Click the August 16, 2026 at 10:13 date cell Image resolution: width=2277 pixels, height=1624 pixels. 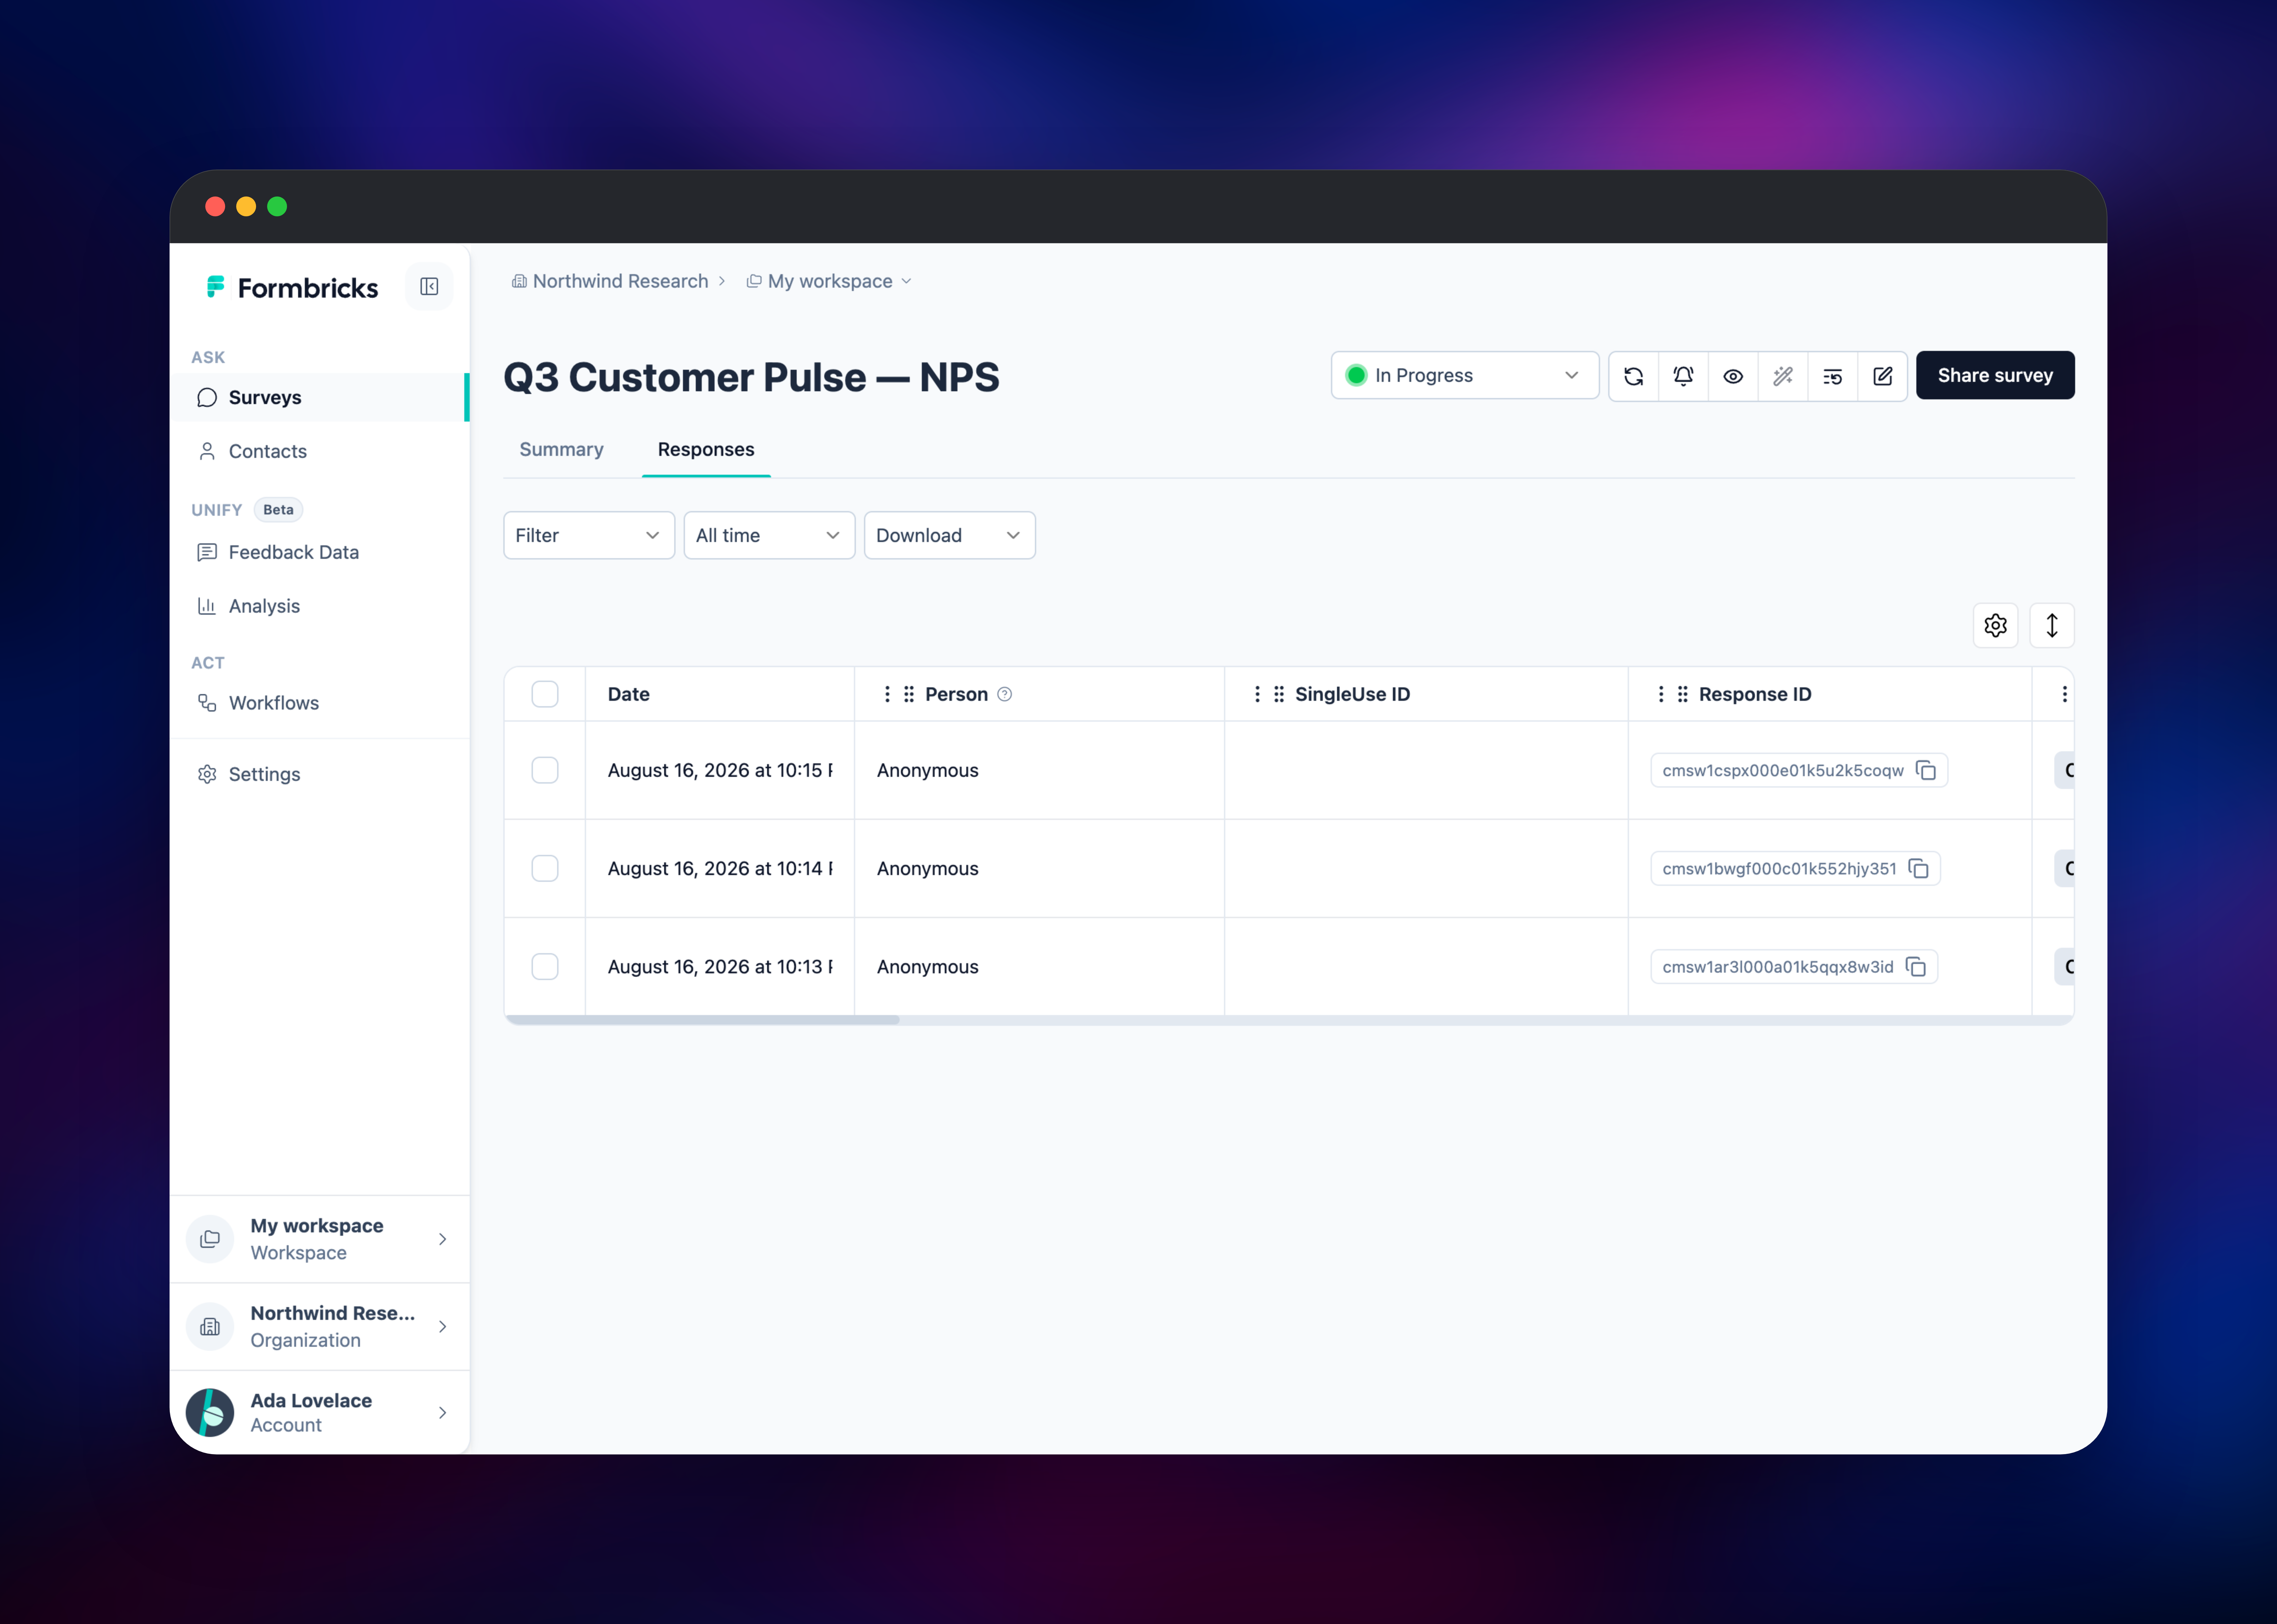720,967
